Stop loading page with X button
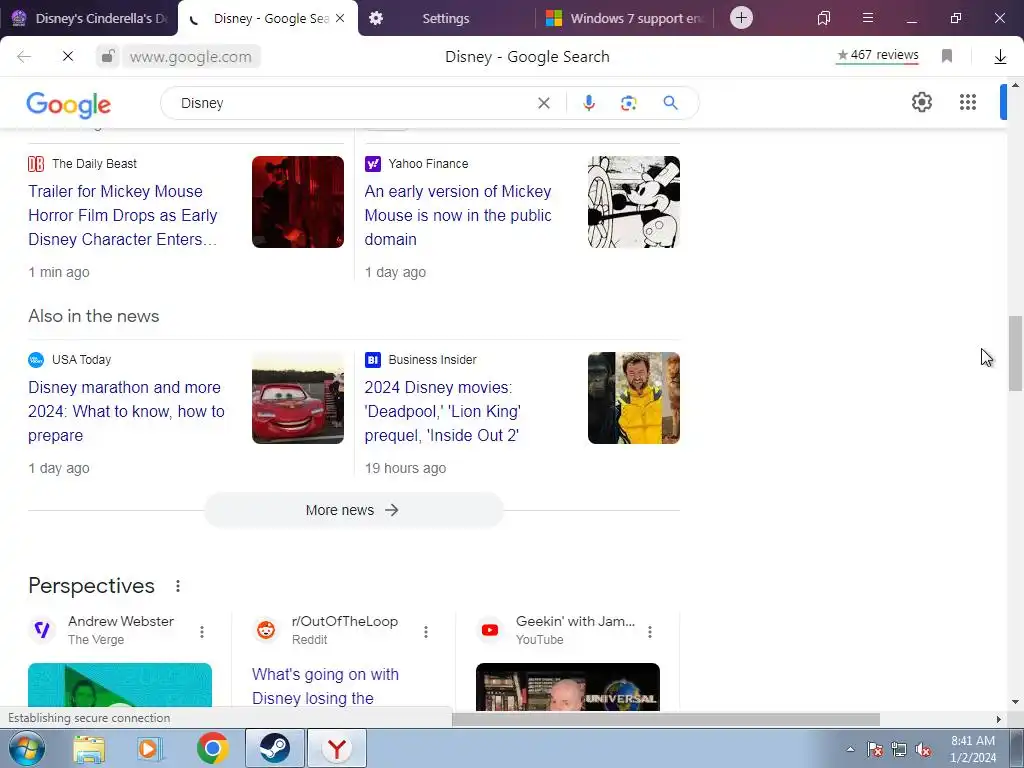Screen dimensions: 1024x768 coord(68,57)
